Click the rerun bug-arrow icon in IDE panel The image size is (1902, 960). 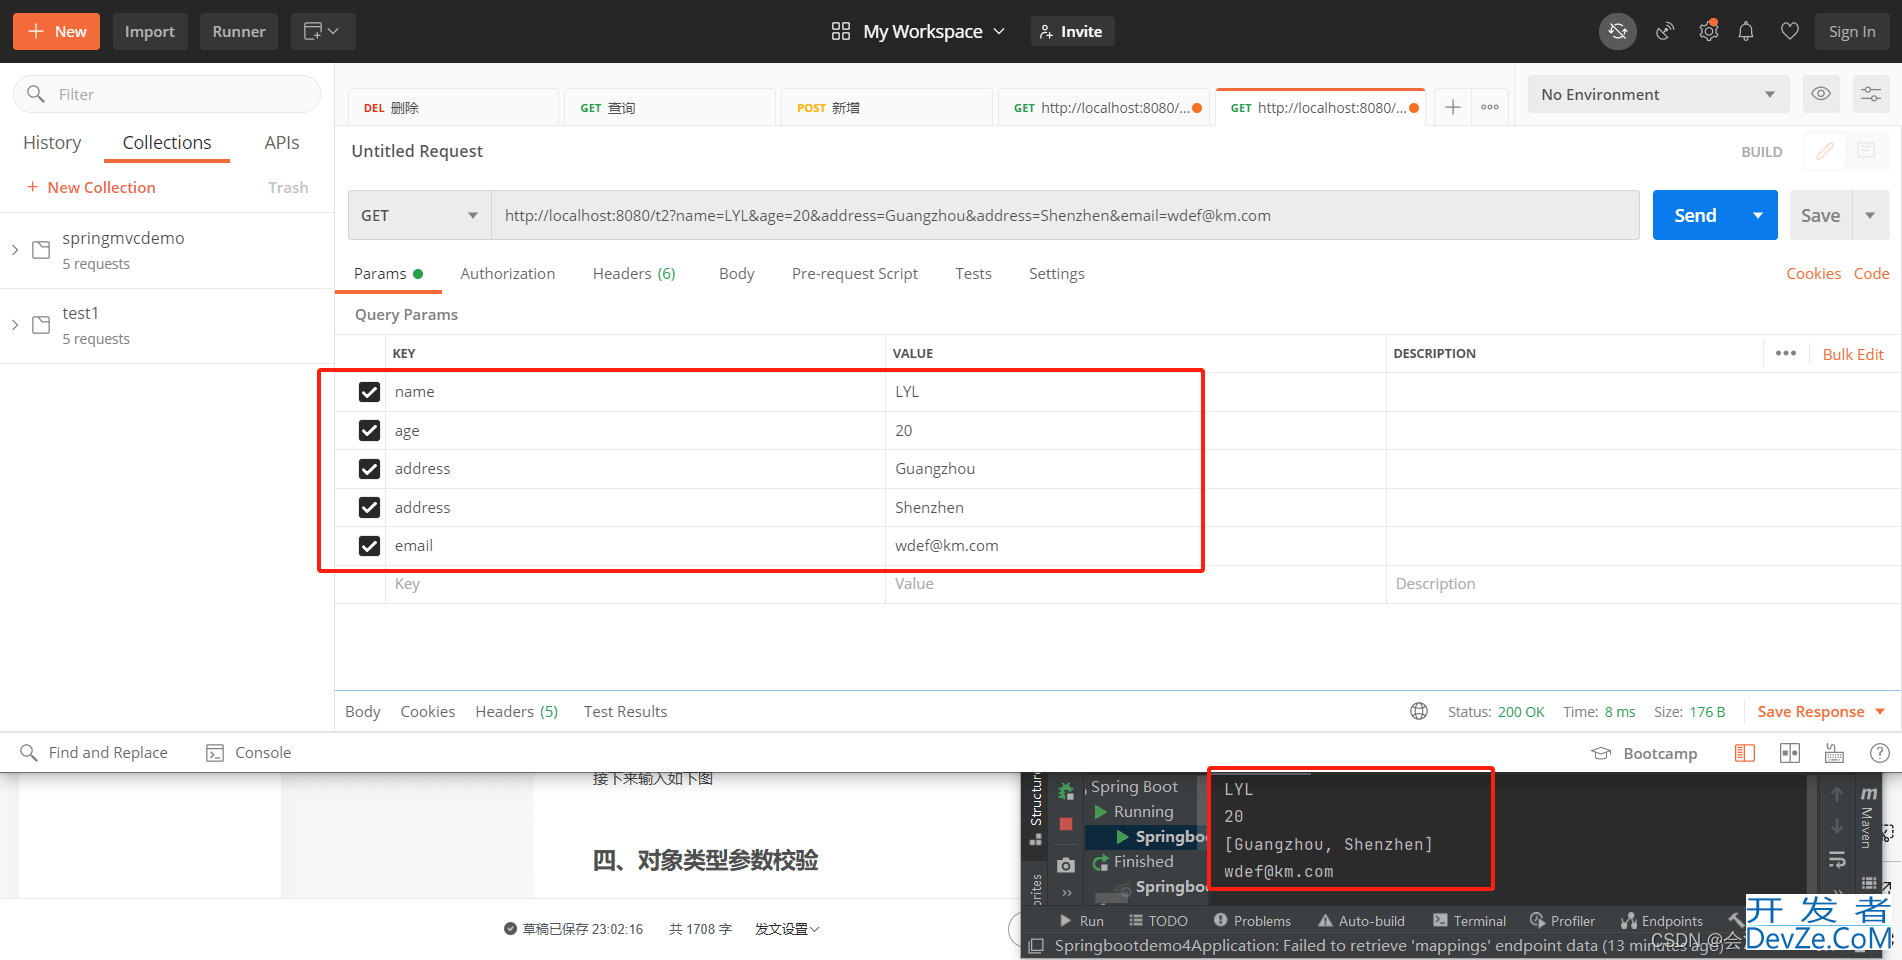click(x=1066, y=791)
